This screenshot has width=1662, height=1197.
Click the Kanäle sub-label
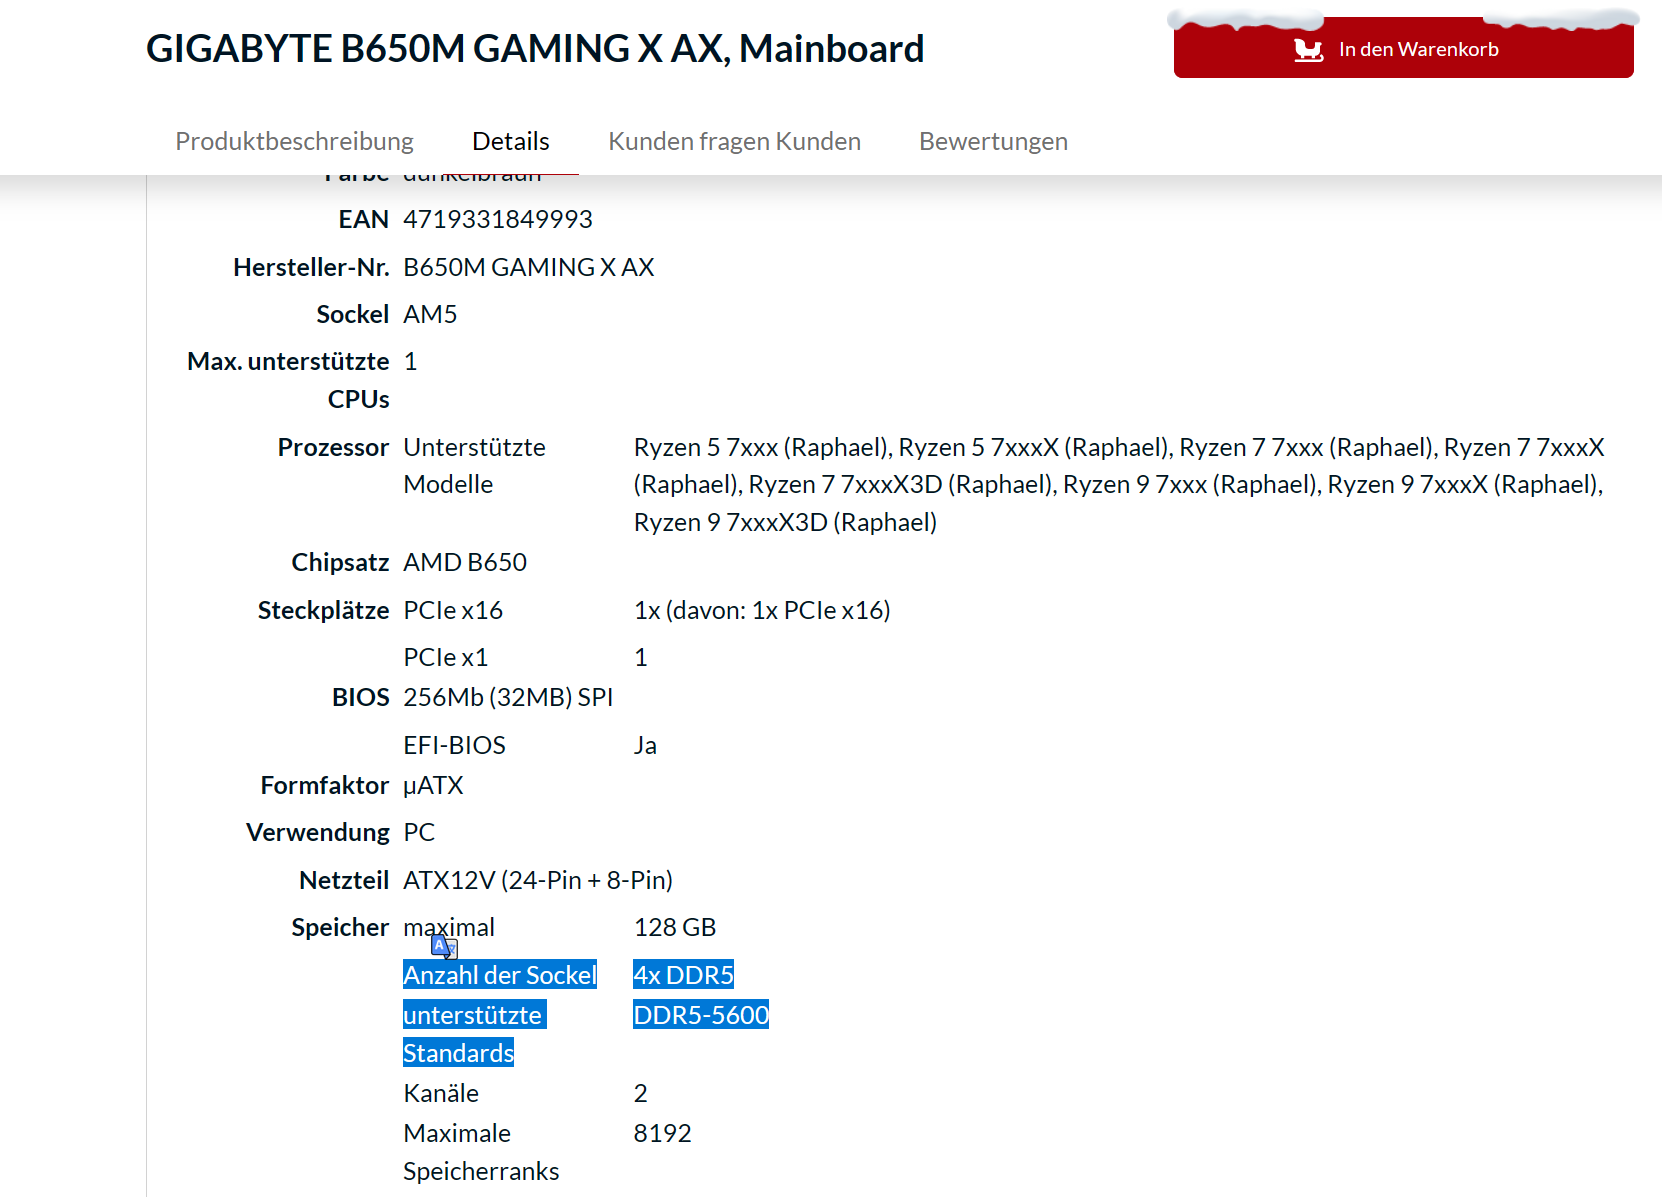441,1093
